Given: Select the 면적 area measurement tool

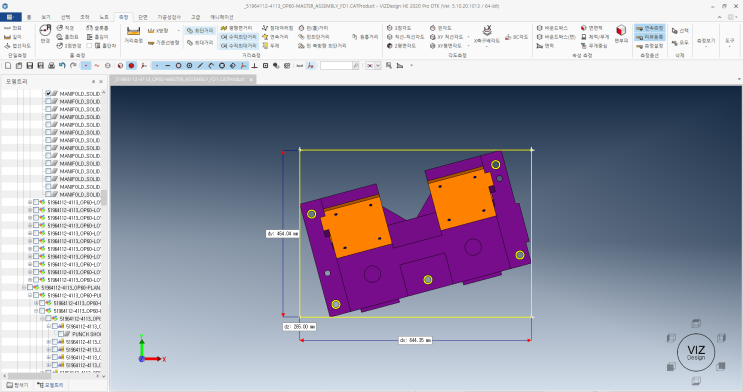Looking at the screenshot, I should point(545,46).
